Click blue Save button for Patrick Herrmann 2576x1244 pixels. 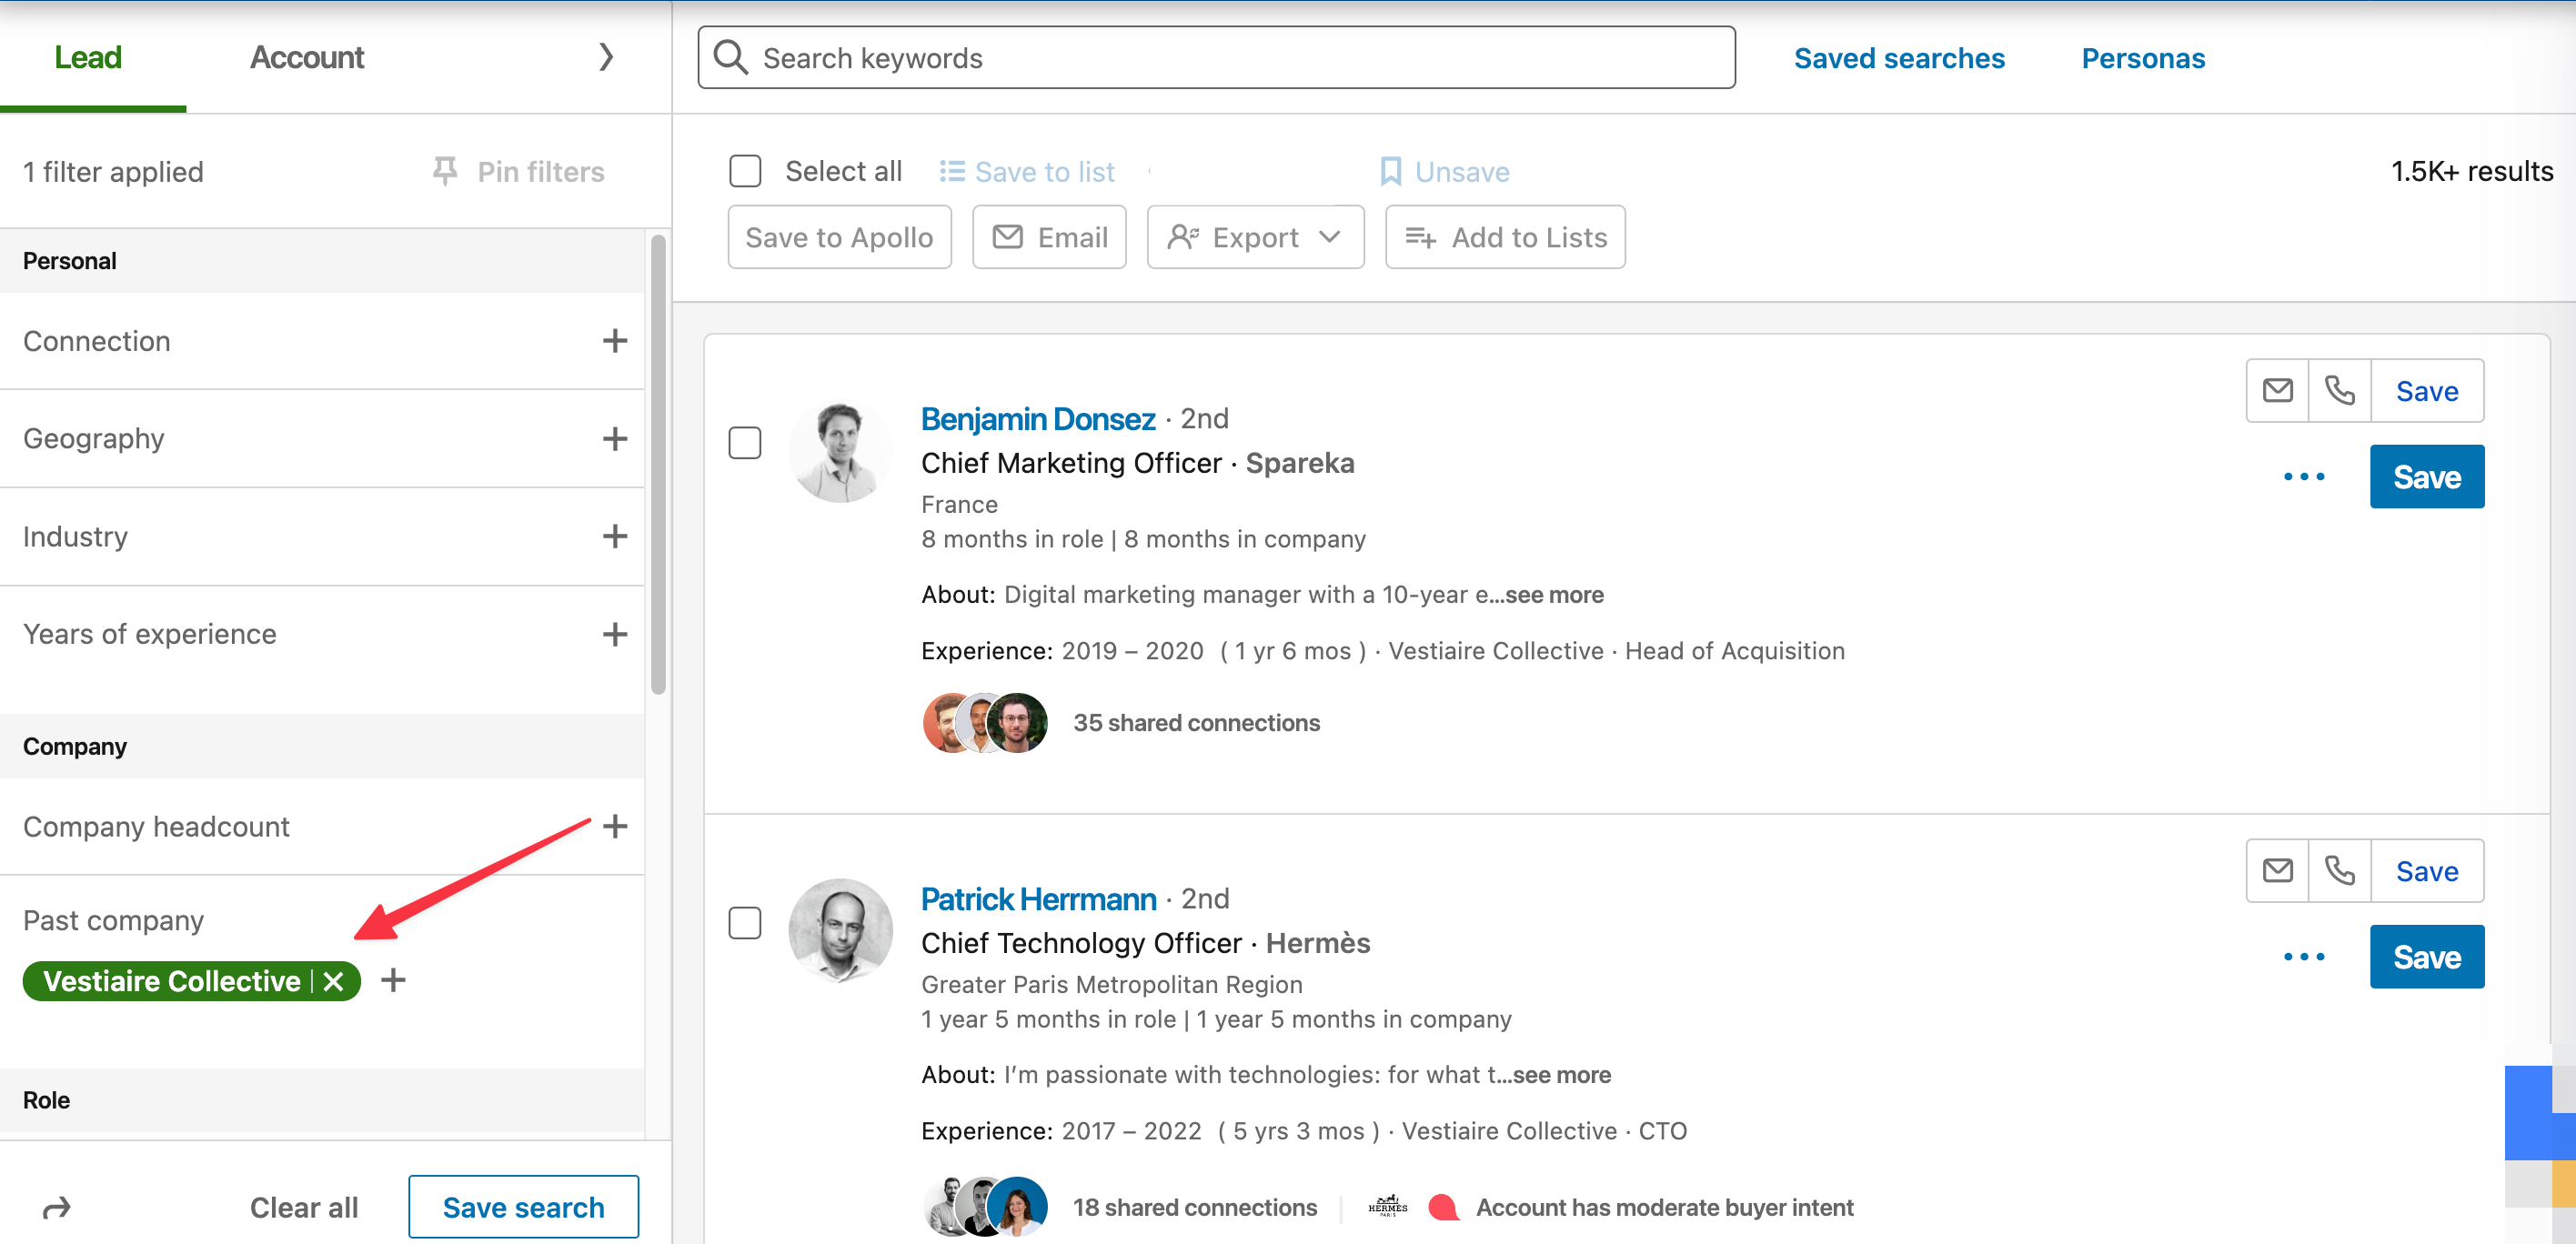tap(2426, 956)
